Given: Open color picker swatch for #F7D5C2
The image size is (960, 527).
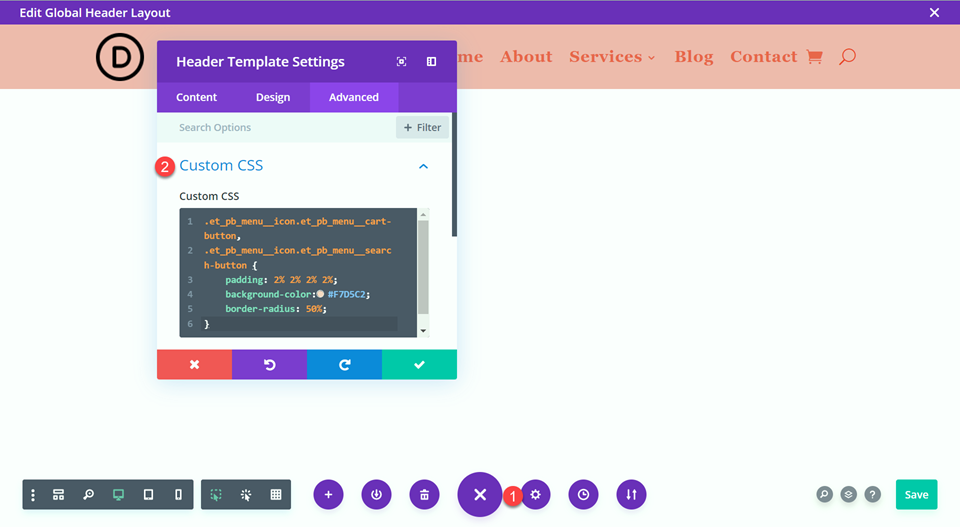Looking at the screenshot, I should [x=320, y=294].
